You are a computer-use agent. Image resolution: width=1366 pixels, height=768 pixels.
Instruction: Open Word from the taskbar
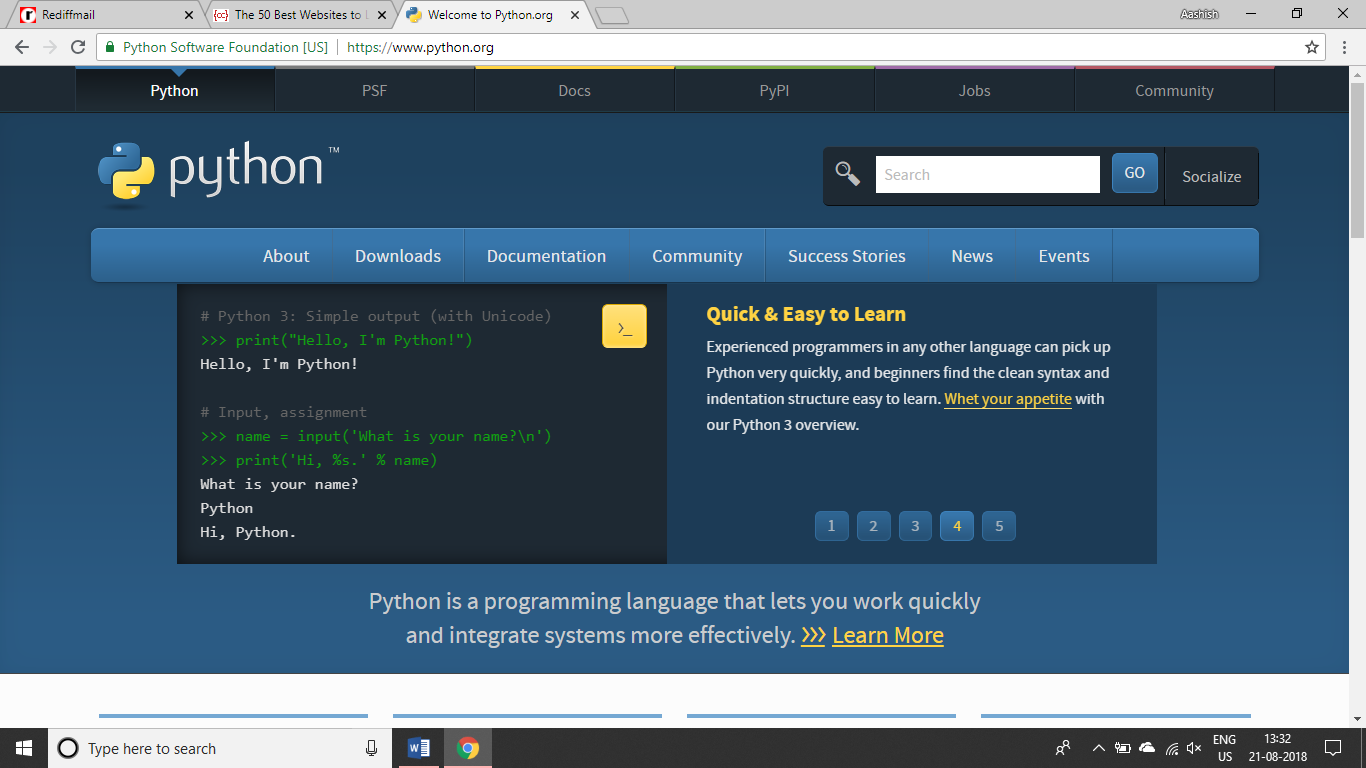pyautogui.click(x=419, y=748)
